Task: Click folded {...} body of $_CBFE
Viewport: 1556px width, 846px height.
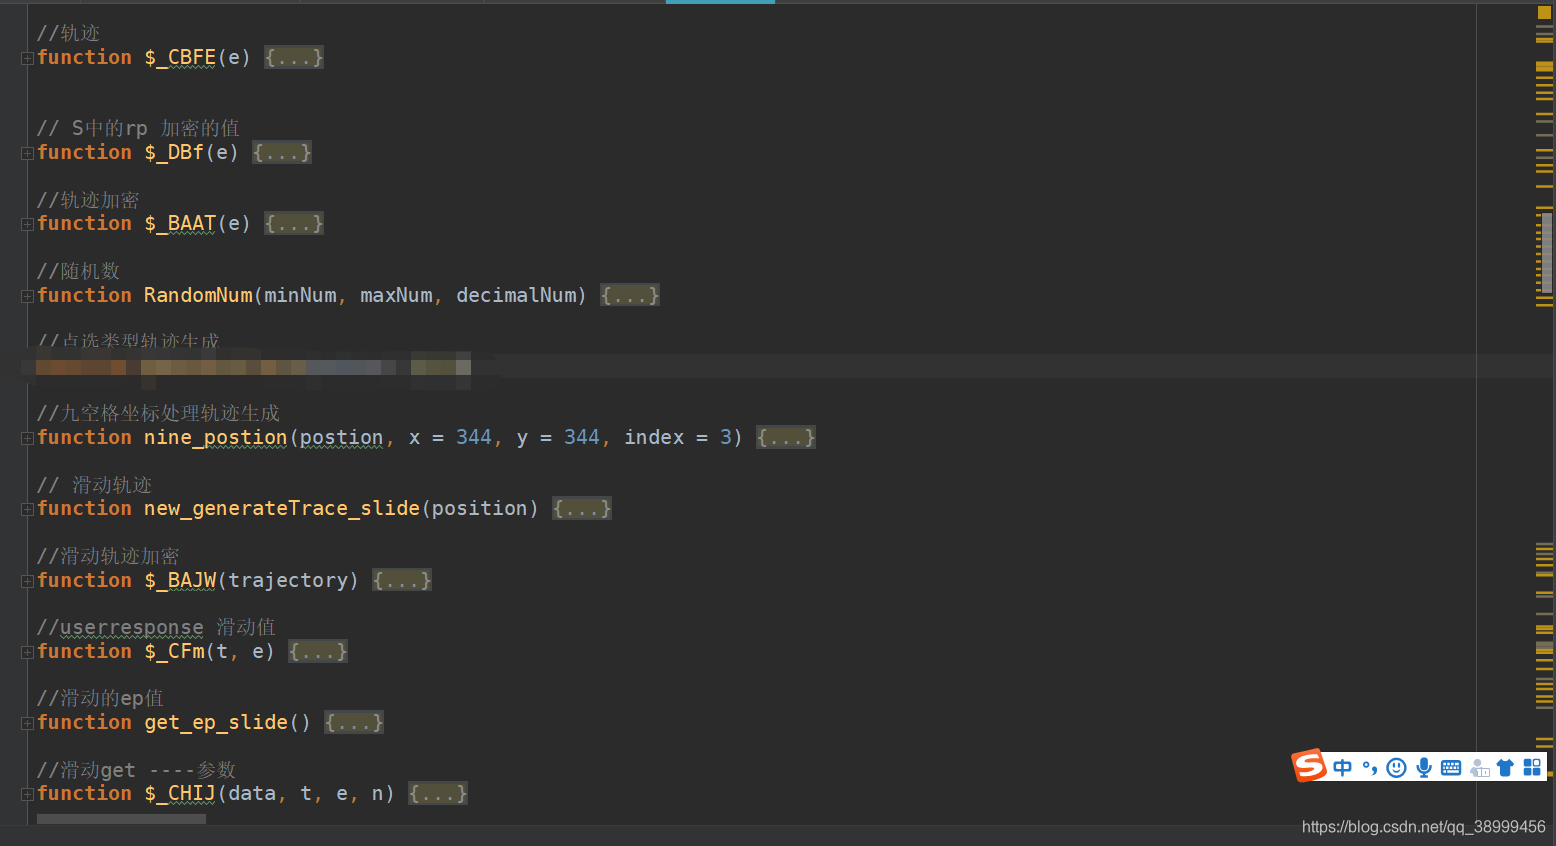Action: 294,57
